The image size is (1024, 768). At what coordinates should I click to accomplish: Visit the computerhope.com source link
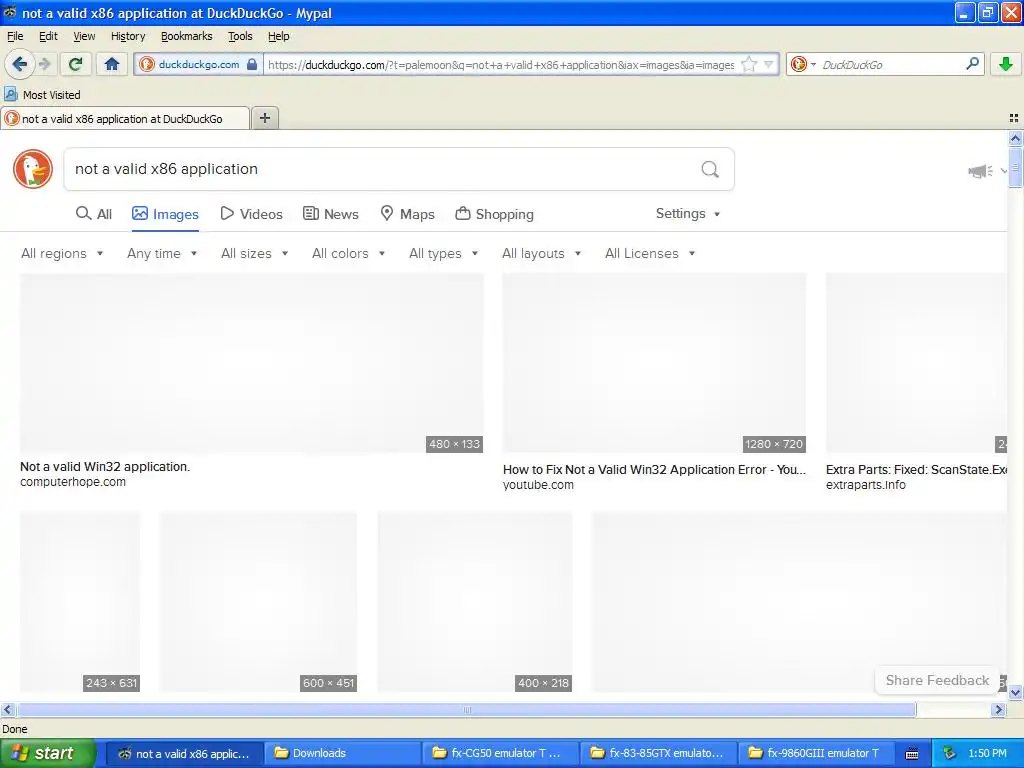pyautogui.click(x=72, y=482)
